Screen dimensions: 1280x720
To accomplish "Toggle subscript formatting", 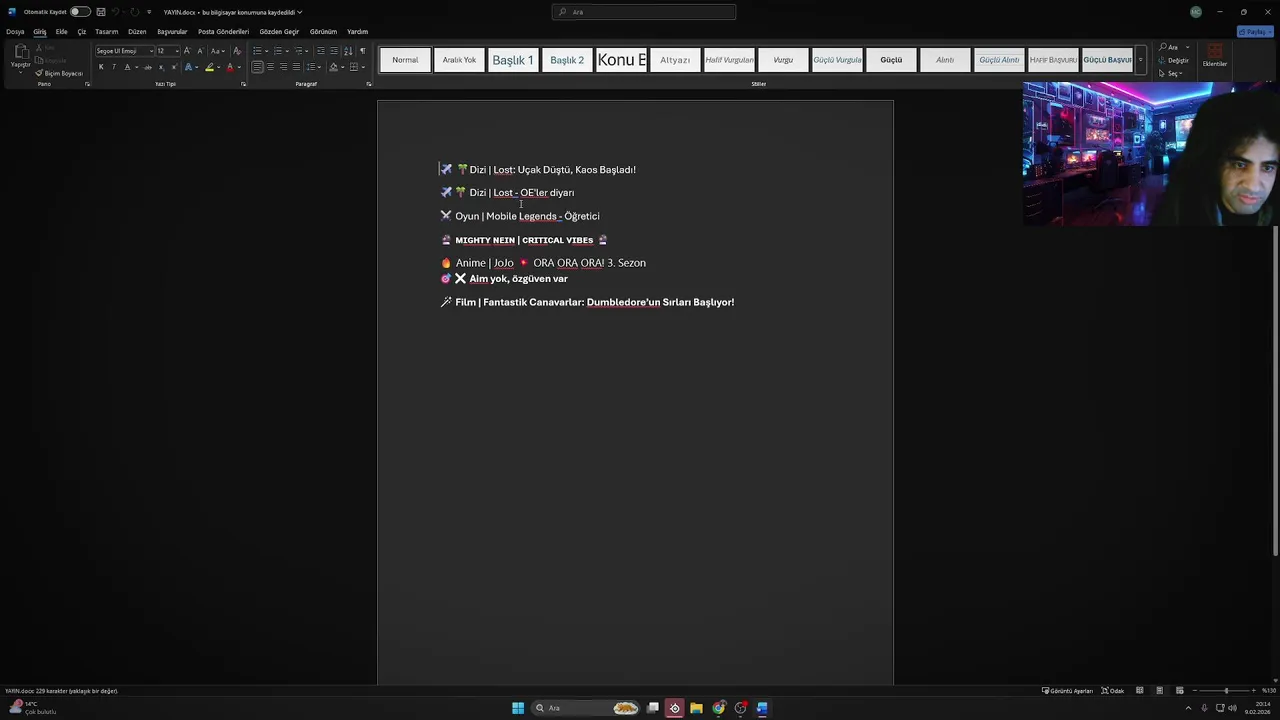I will tap(161, 67).
